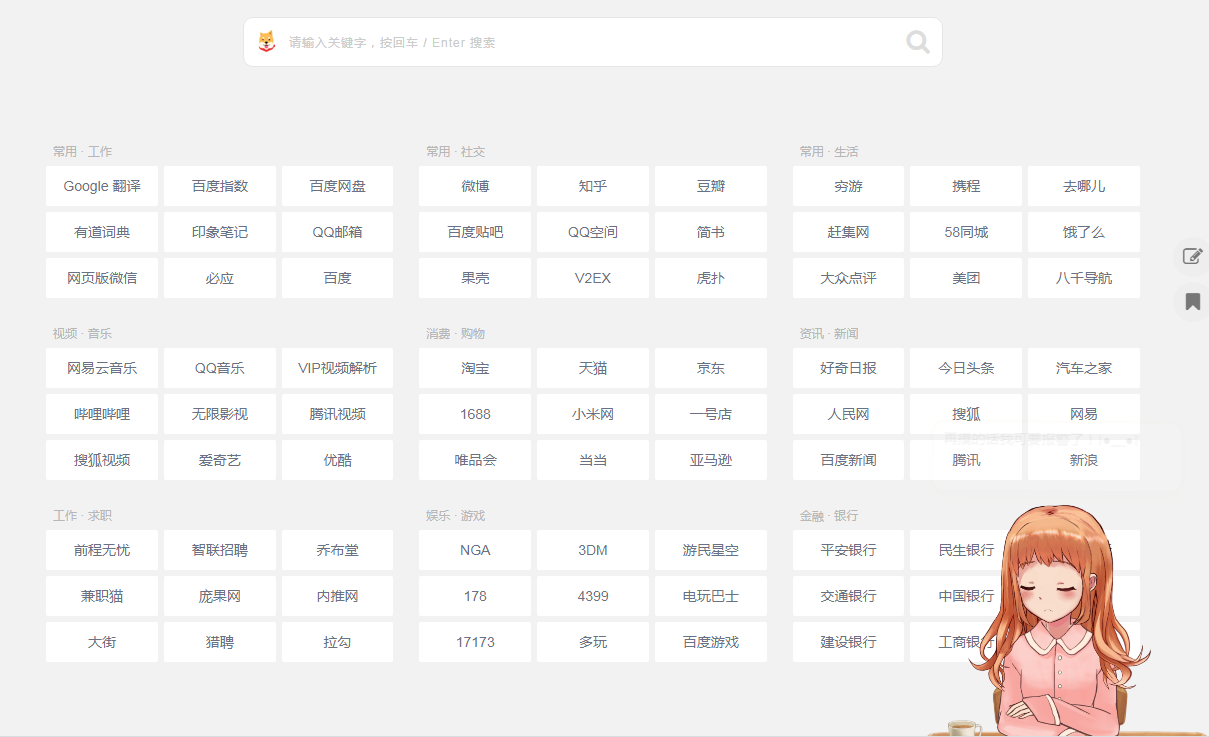Viewport: 1209px width, 737px height.
Task: Click the 1688 link
Action: point(475,414)
